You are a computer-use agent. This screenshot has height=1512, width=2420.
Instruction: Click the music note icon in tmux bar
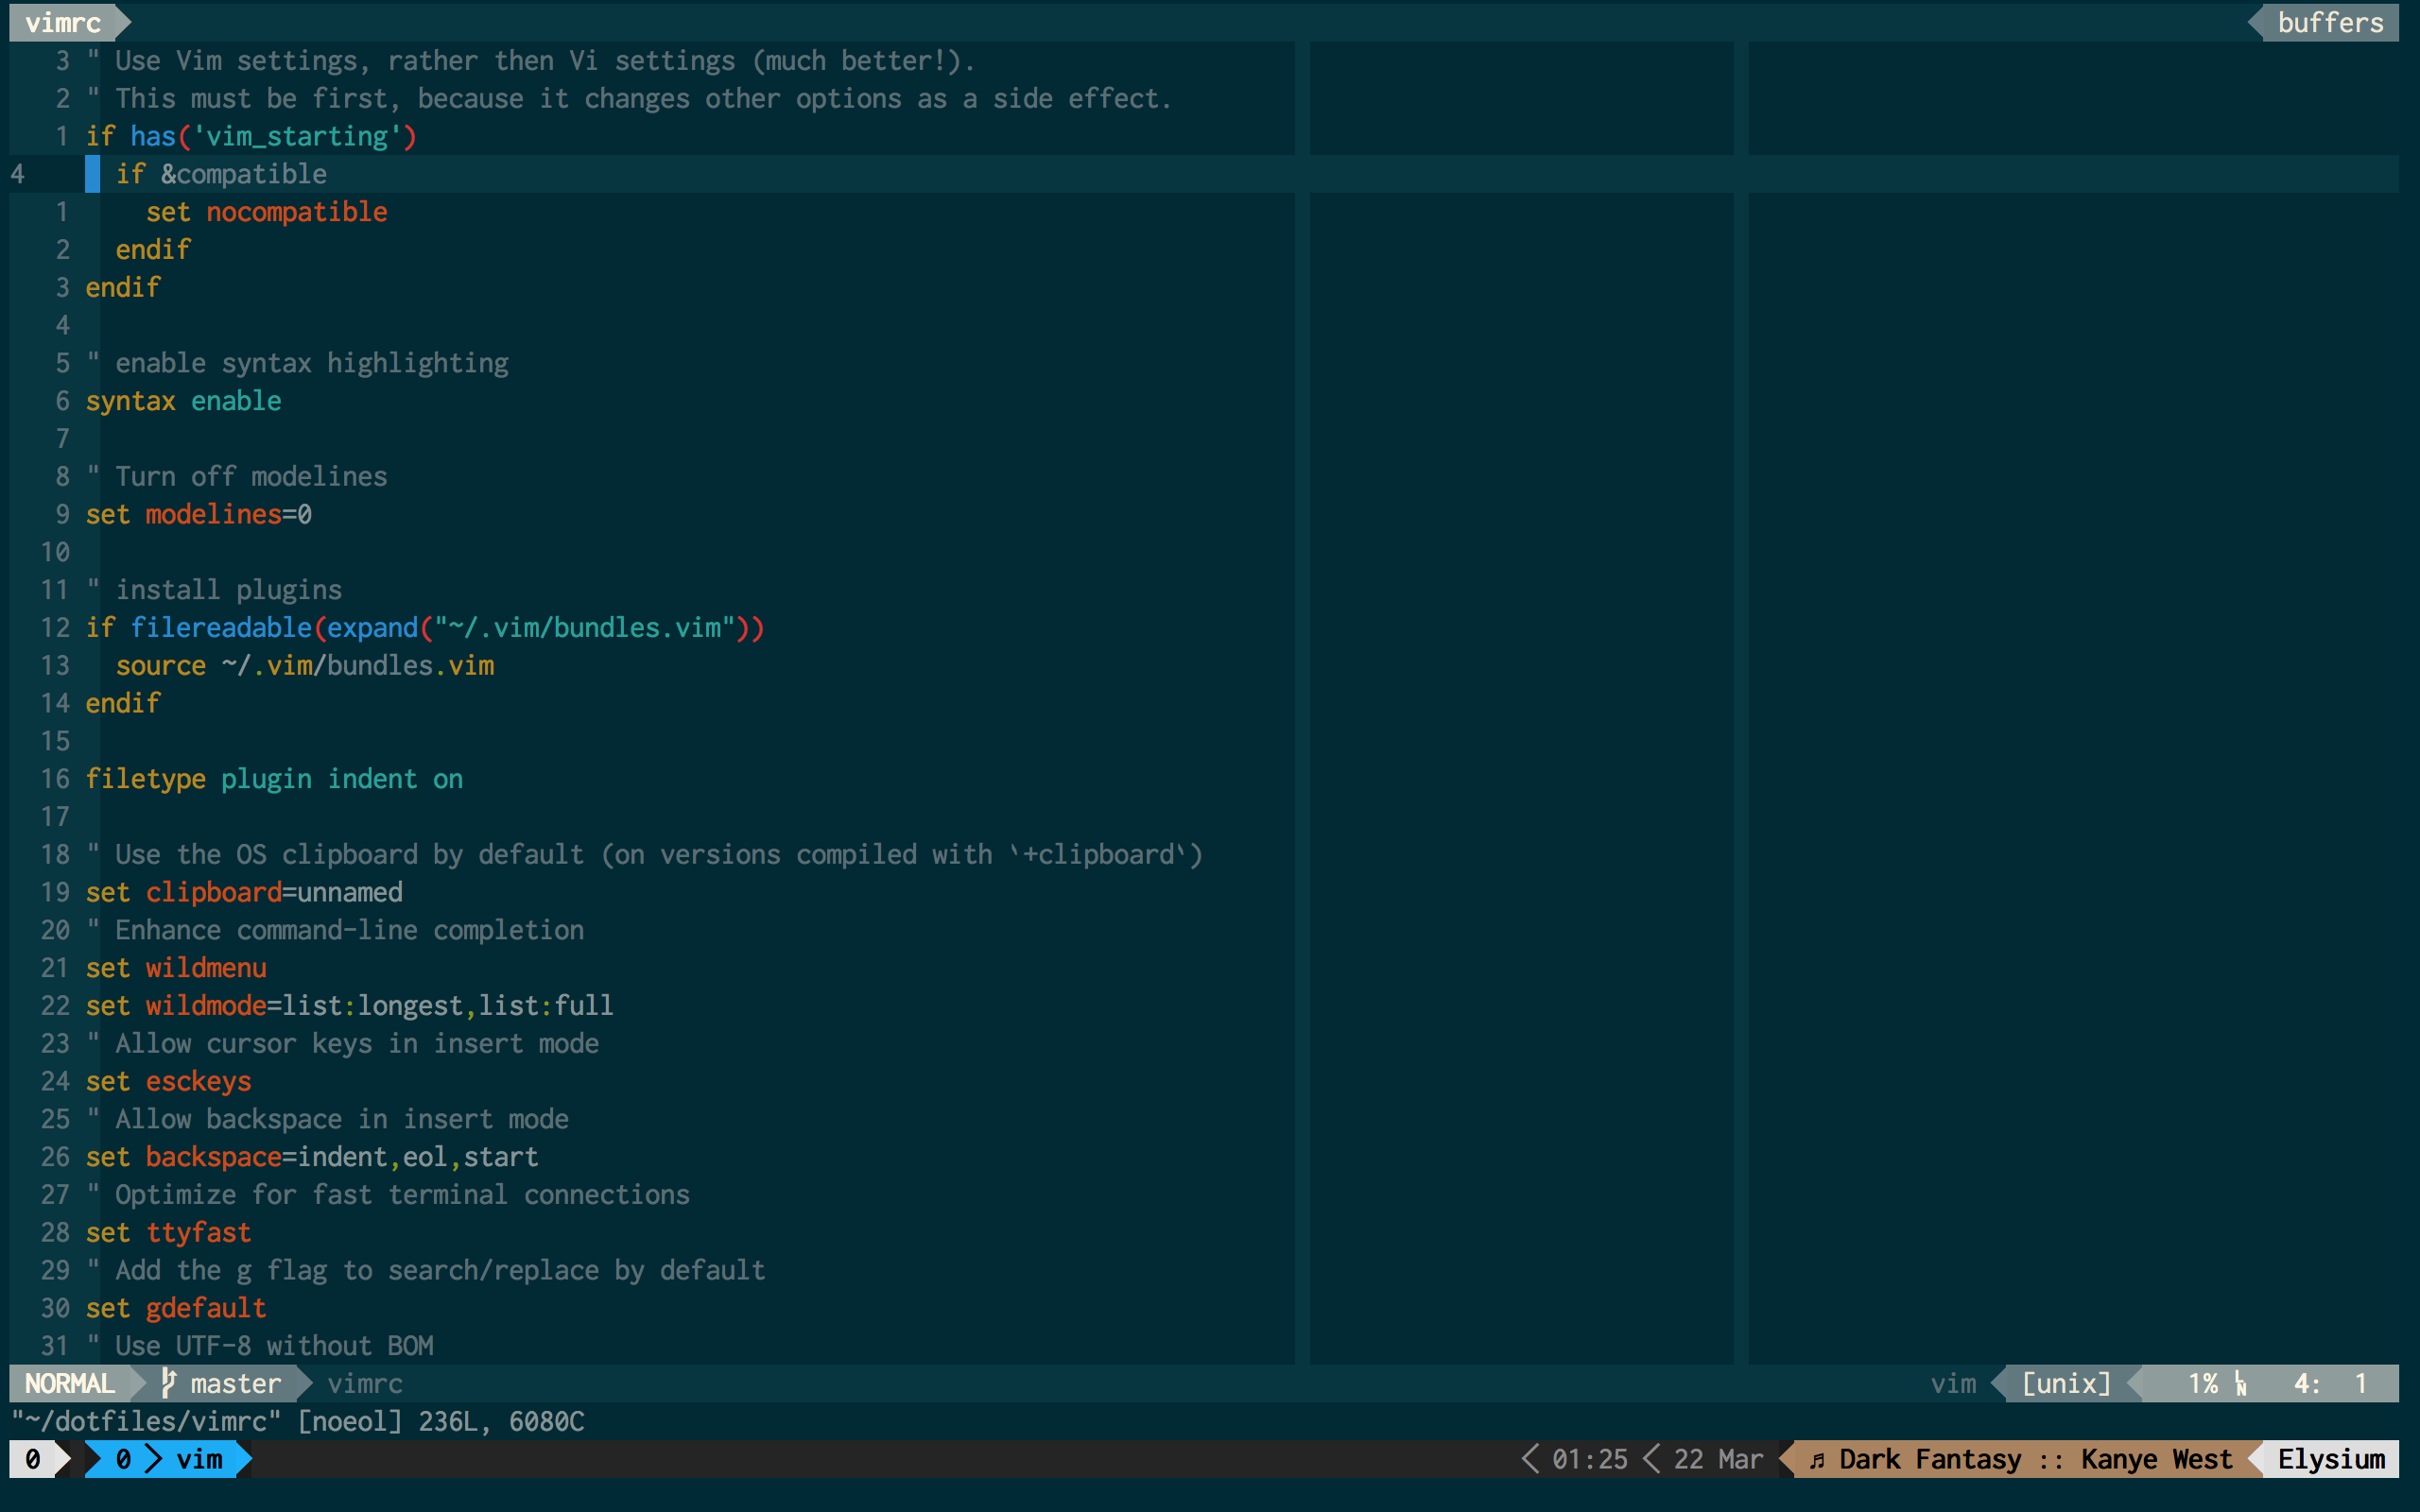pos(1817,1460)
